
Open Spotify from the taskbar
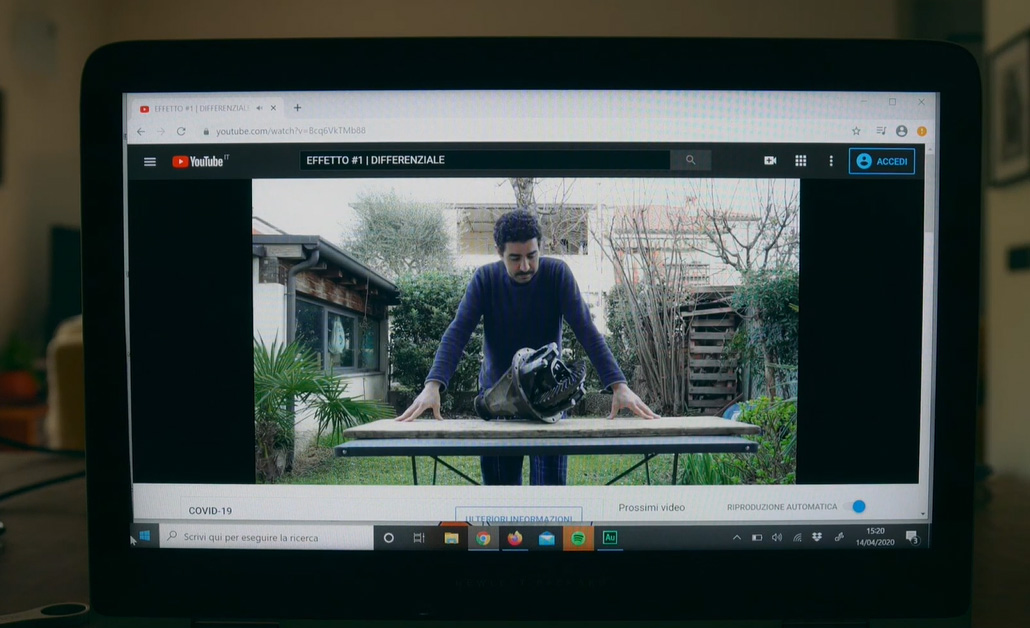pyautogui.click(x=578, y=538)
